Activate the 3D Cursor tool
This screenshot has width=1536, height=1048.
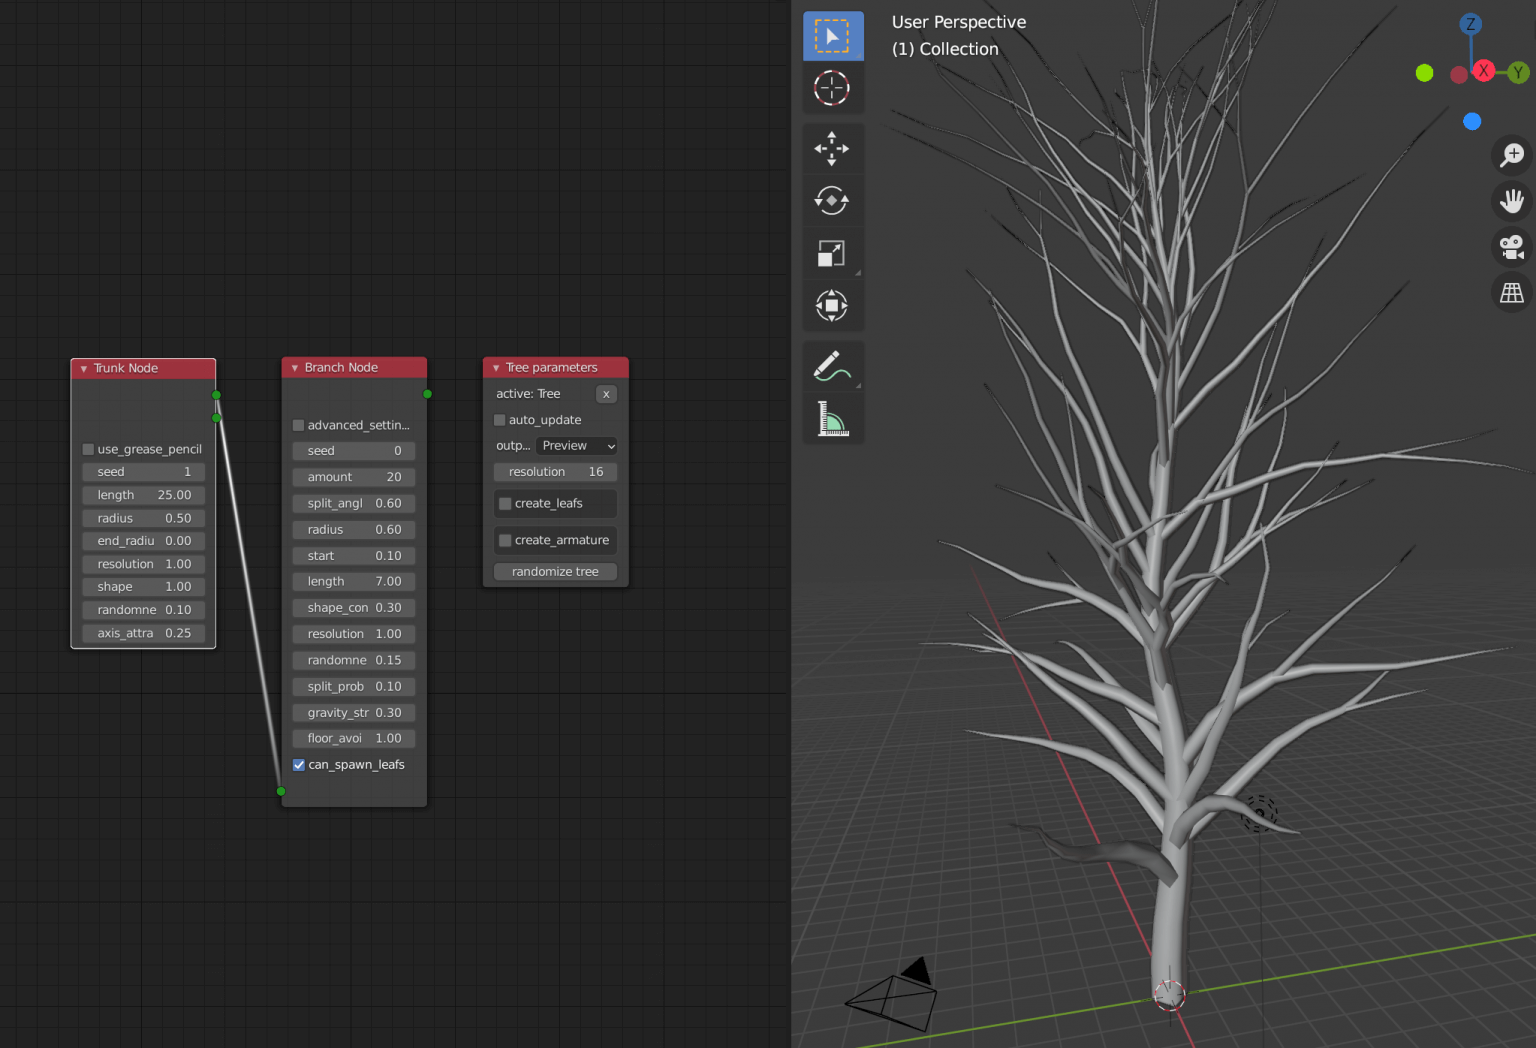(832, 88)
